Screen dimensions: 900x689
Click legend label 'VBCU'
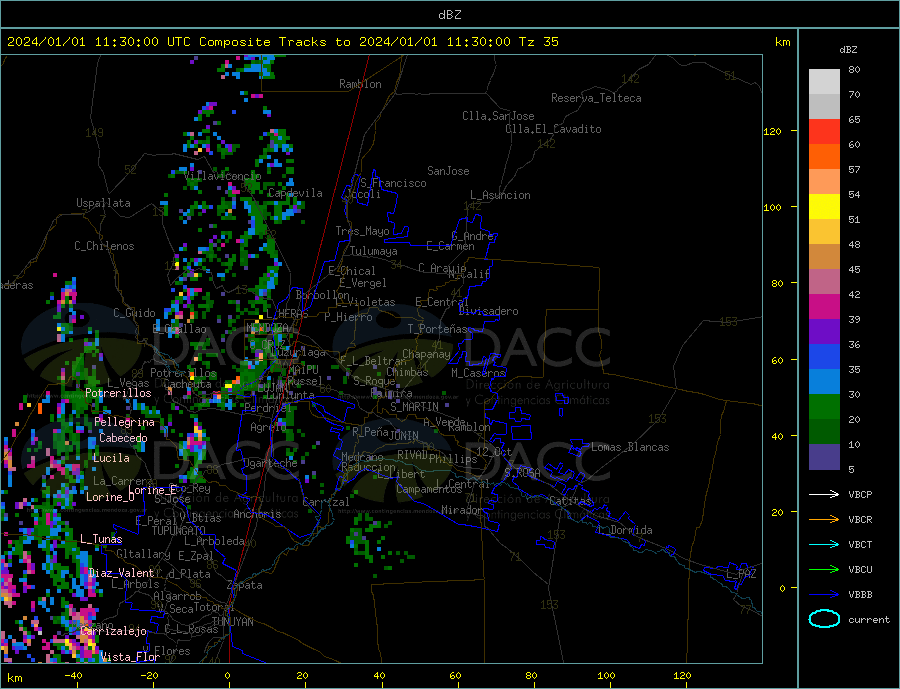pos(860,570)
